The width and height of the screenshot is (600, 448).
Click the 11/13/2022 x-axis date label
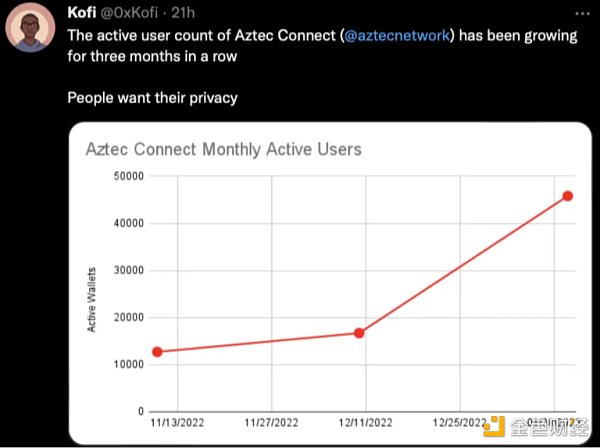click(176, 423)
